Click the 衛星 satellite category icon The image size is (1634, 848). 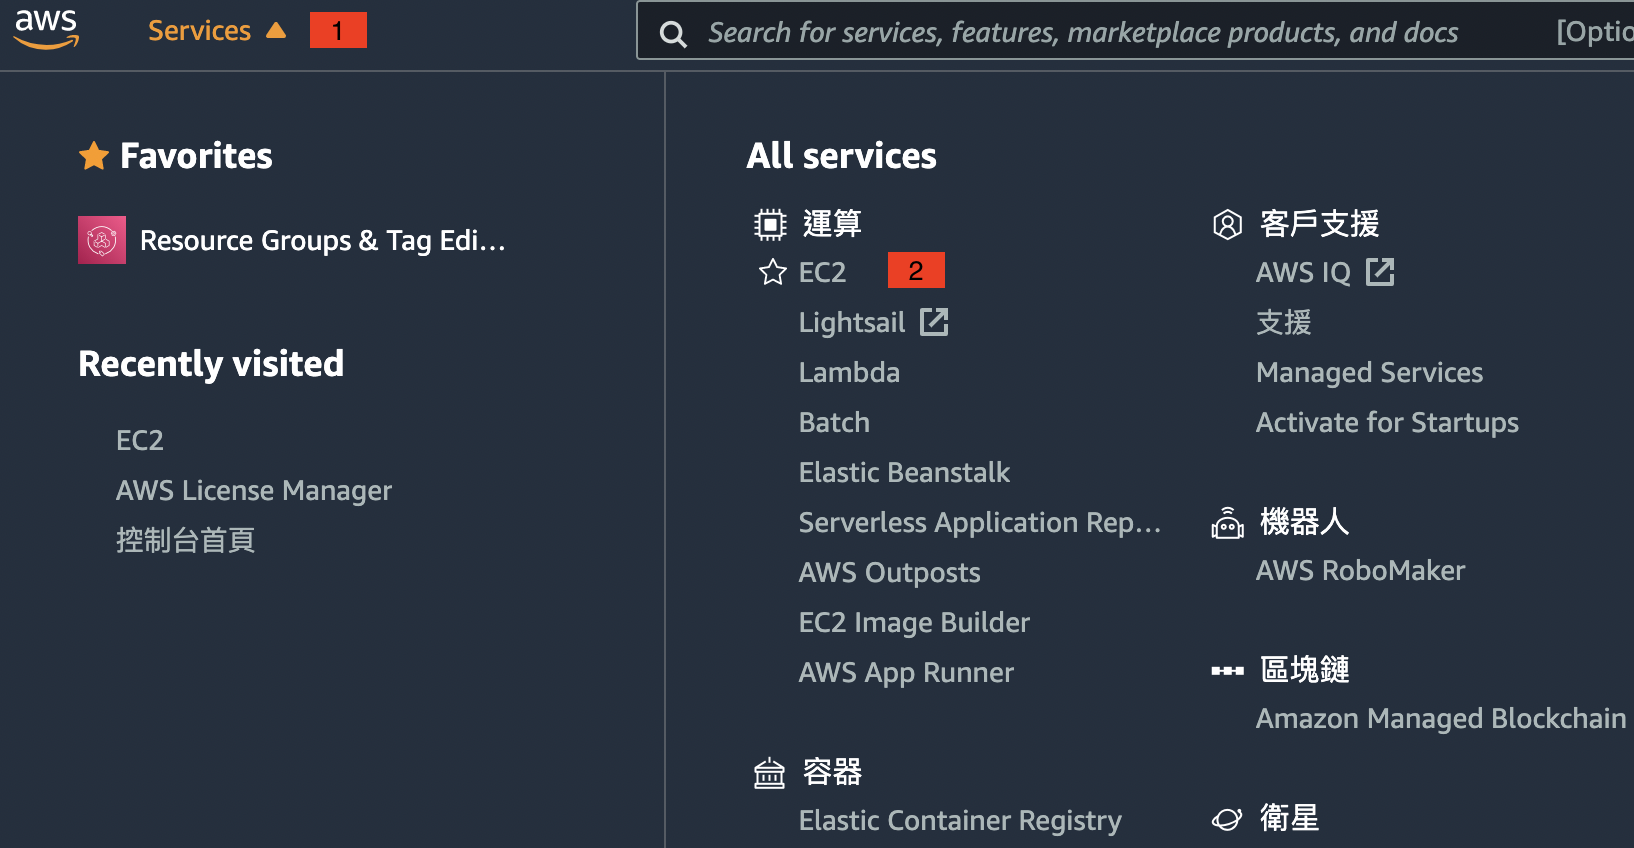[x=1227, y=819]
